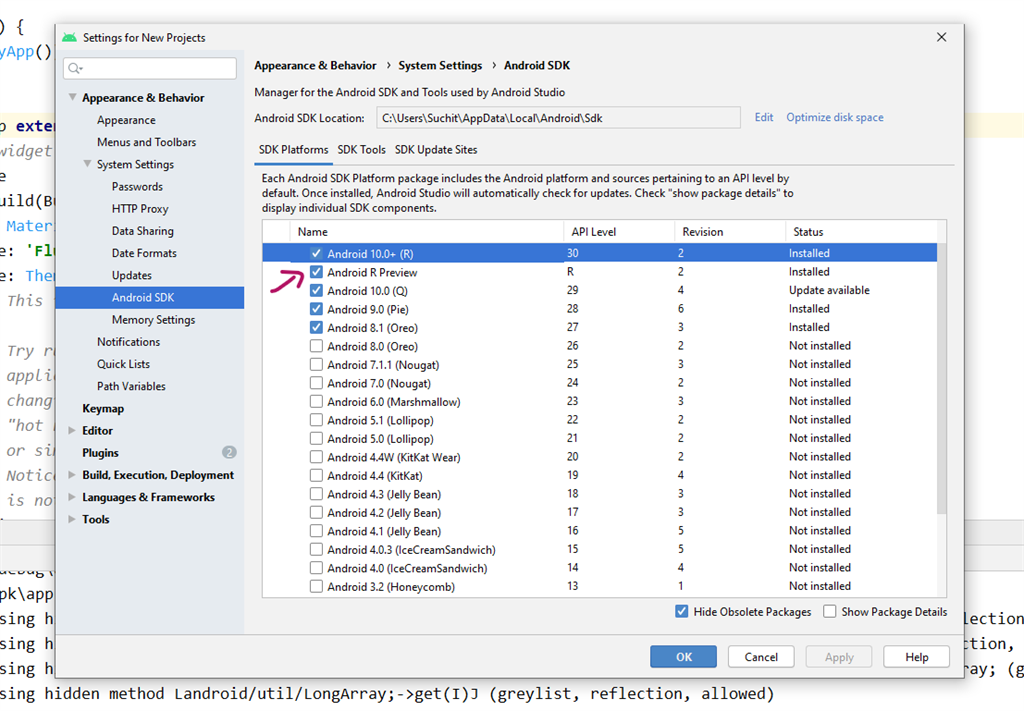Select Android SDK in the settings tree
This screenshot has height=711, width=1024.
pos(150,298)
